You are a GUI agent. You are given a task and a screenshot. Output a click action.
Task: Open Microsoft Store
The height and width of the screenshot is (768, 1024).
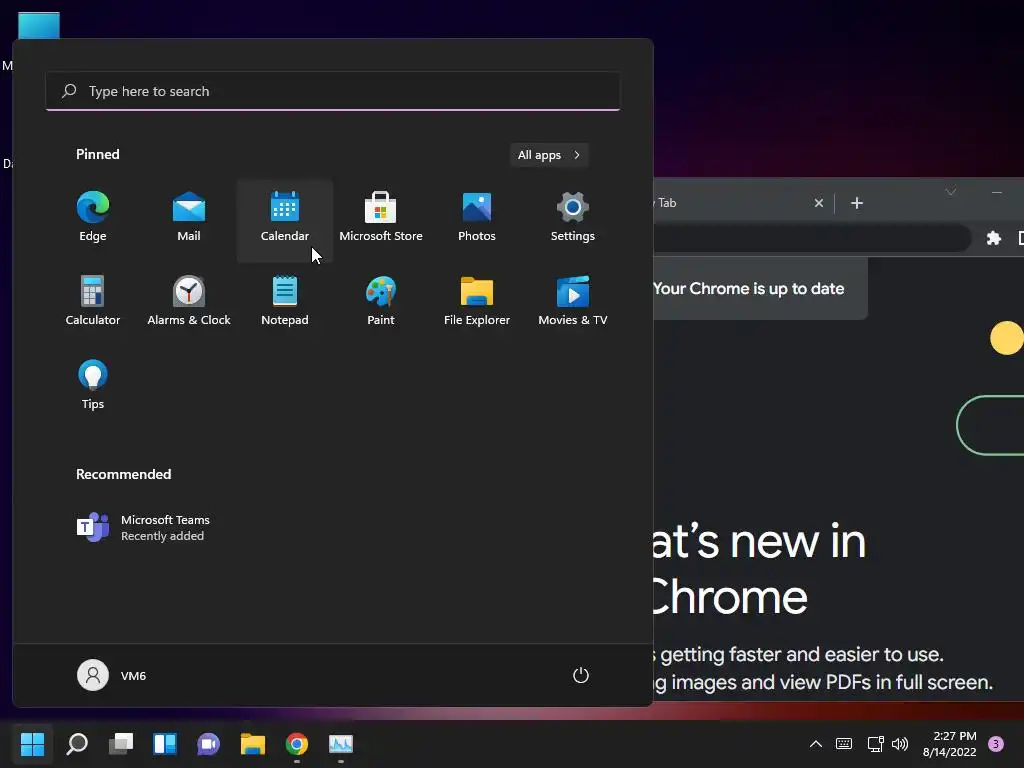pos(381,218)
